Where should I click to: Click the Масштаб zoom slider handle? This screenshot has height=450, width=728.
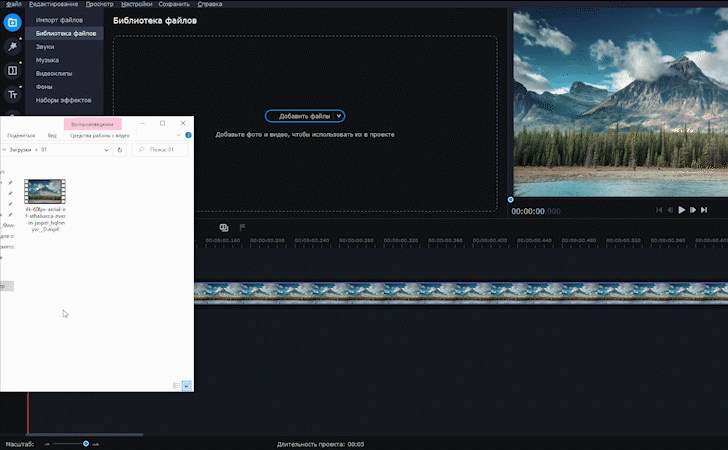click(x=86, y=443)
